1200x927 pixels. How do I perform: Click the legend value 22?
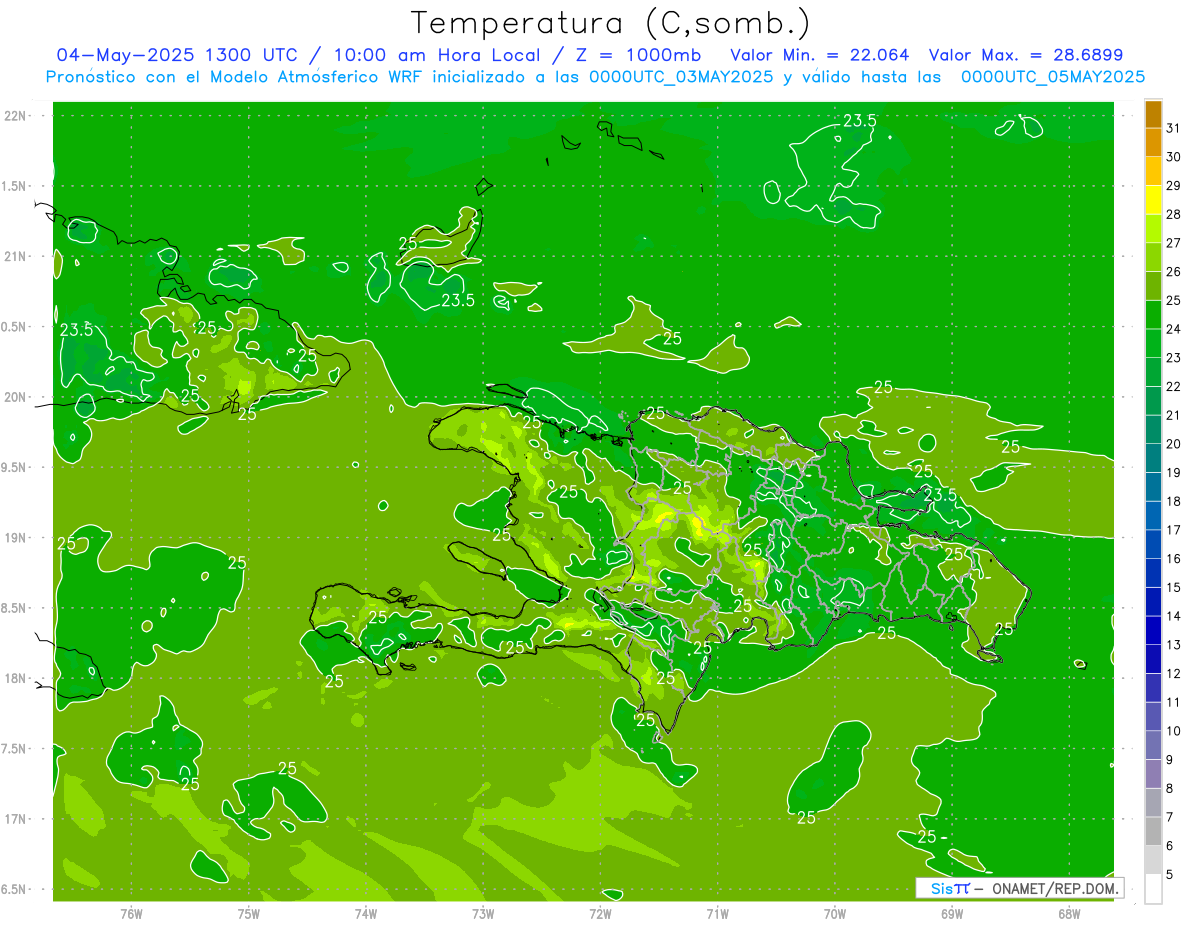[x=1173, y=387]
